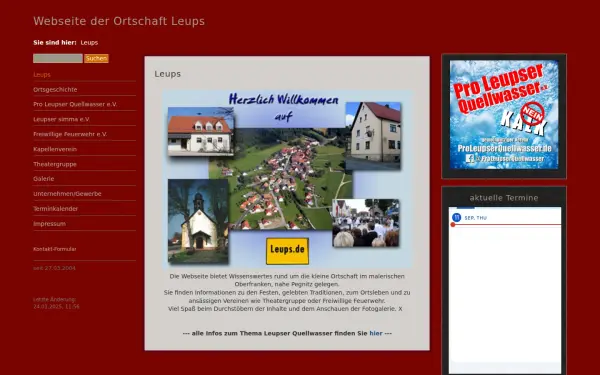This screenshot has height=375, width=600.
Task: Open the Galerie page
Action: point(44,179)
